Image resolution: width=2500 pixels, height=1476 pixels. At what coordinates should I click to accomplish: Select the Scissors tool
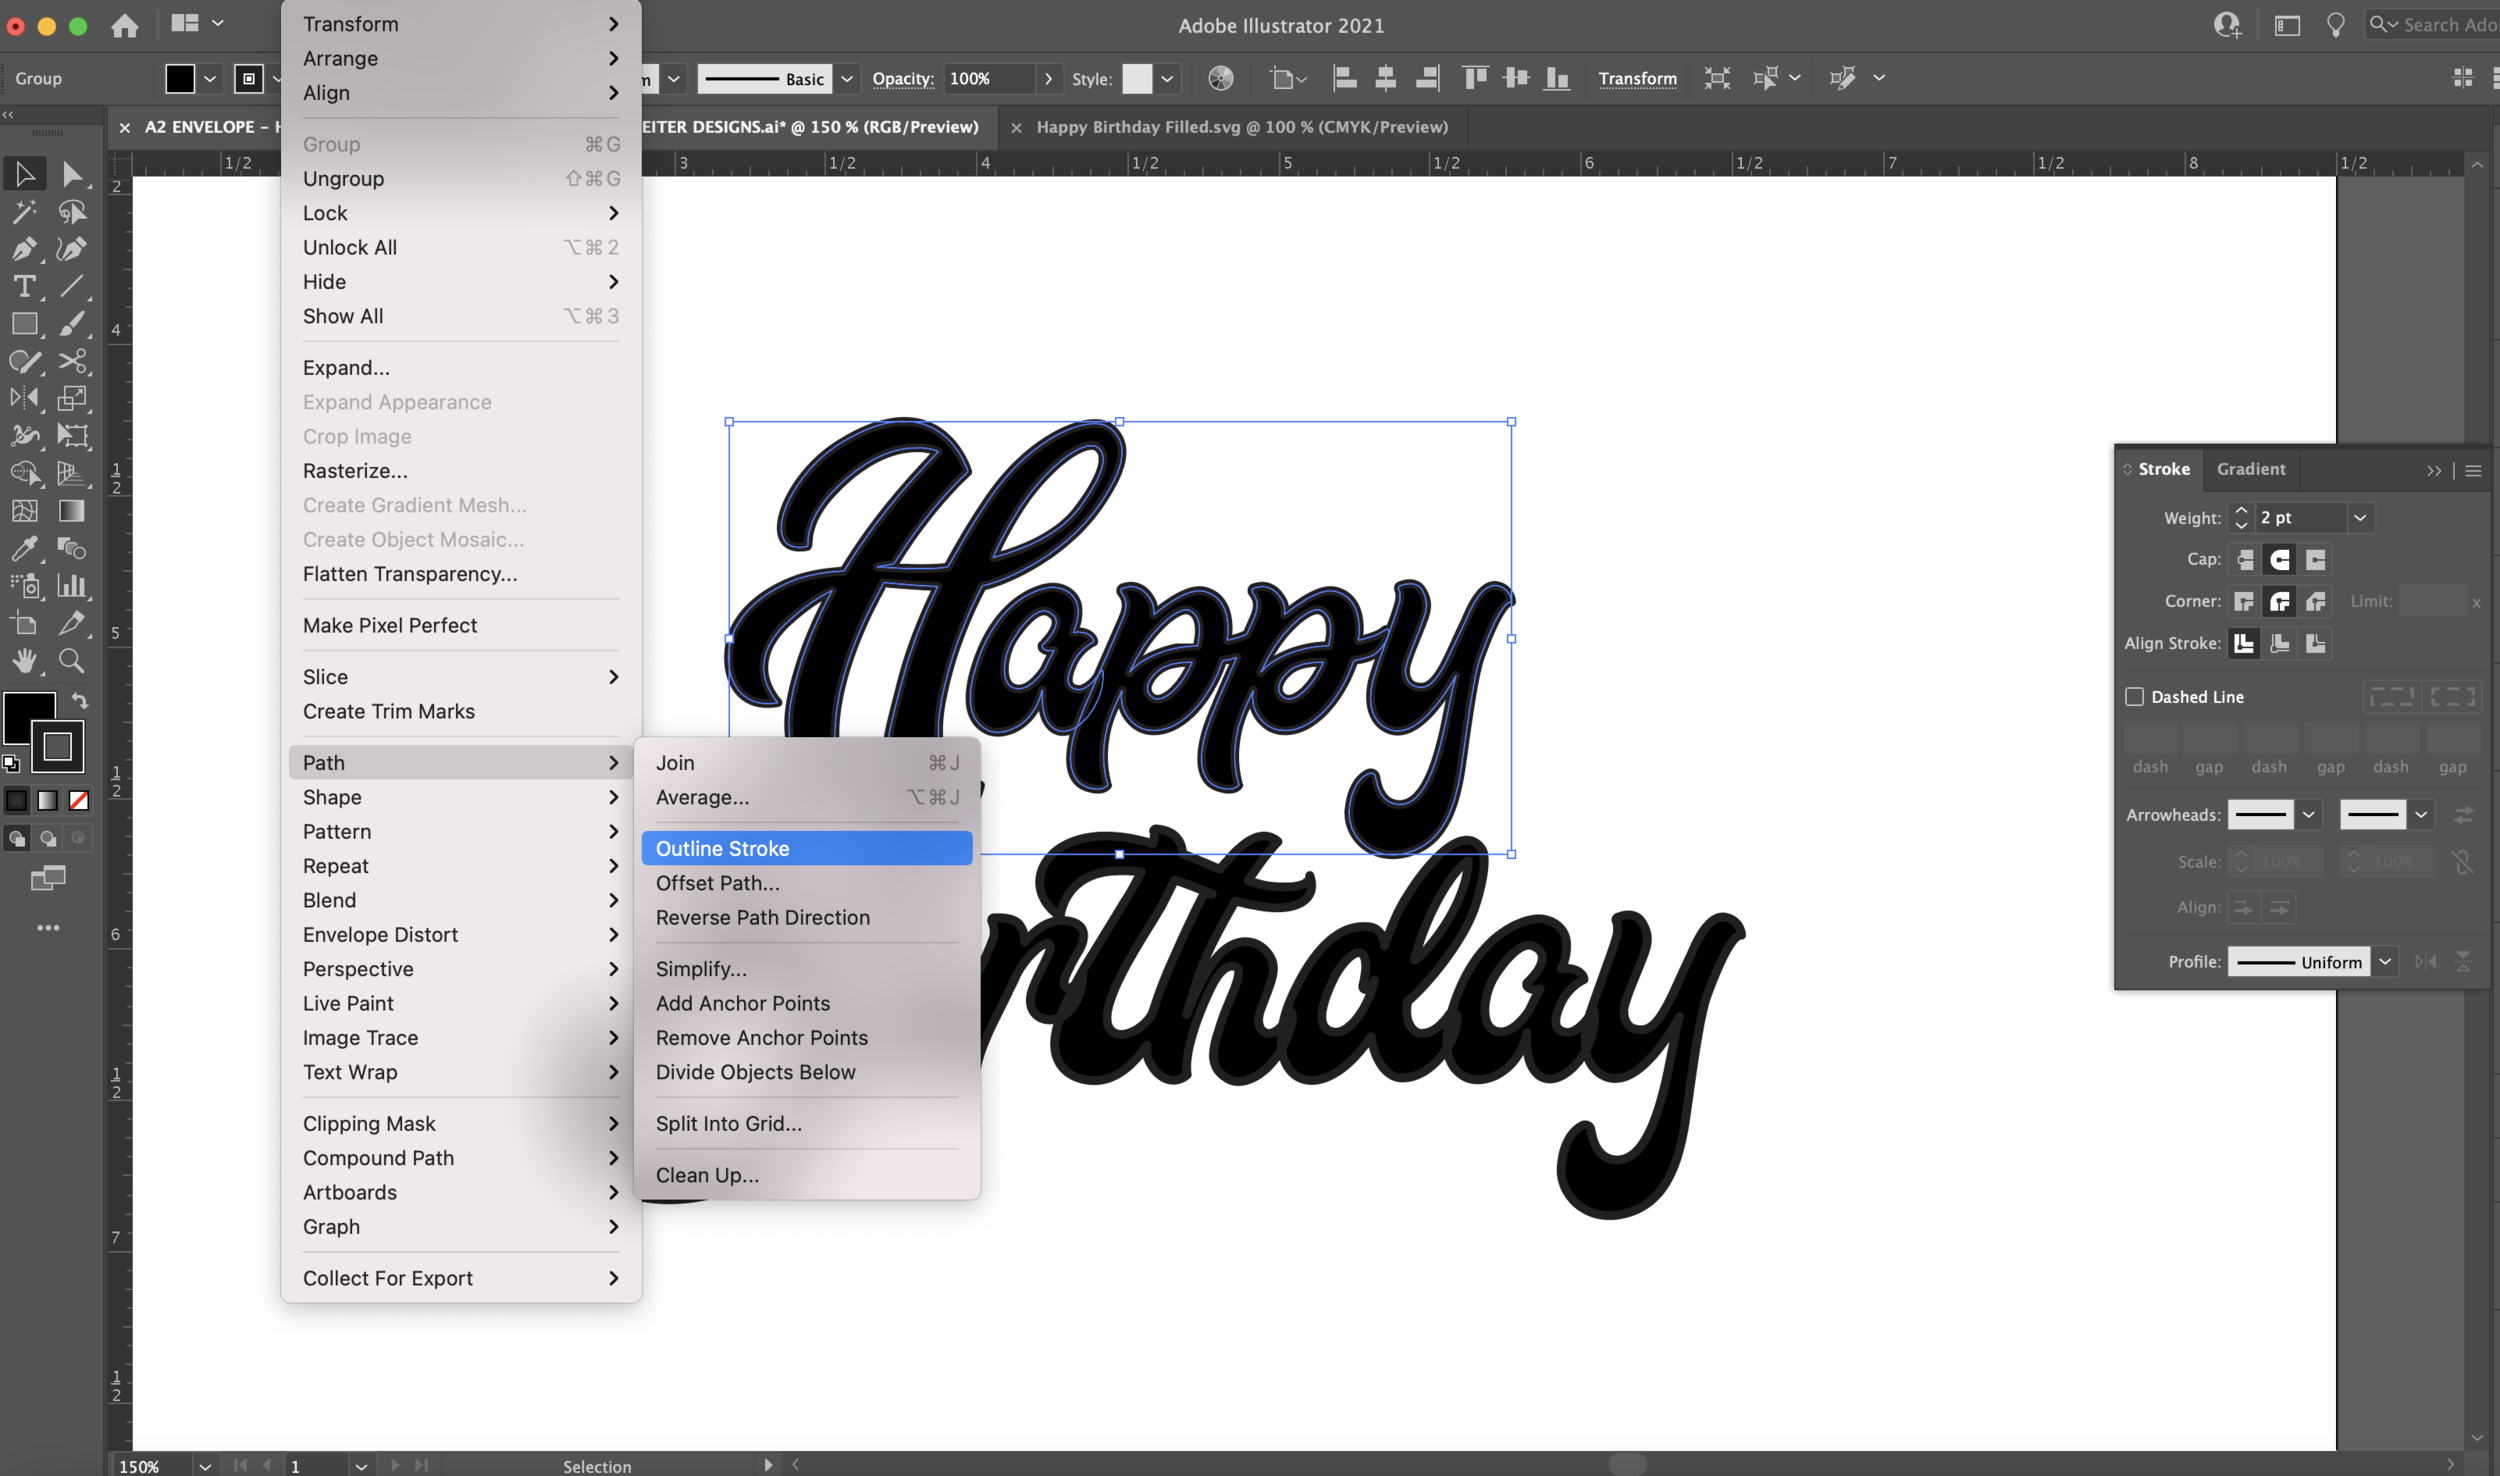(x=72, y=361)
